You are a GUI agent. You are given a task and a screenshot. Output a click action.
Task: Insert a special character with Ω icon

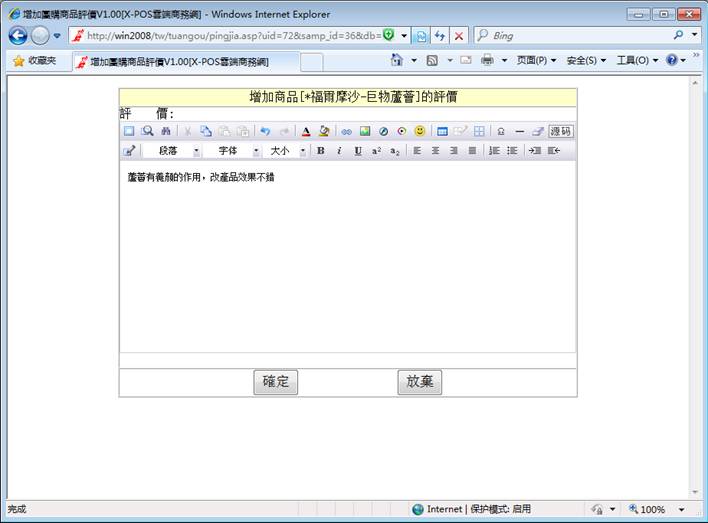(x=501, y=131)
